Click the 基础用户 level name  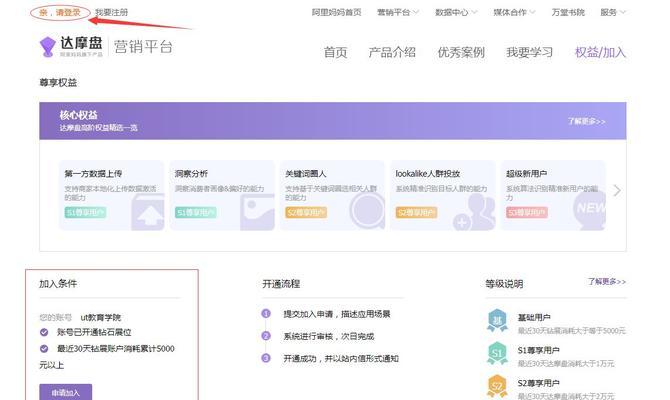pyautogui.click(x=534, y=318)
